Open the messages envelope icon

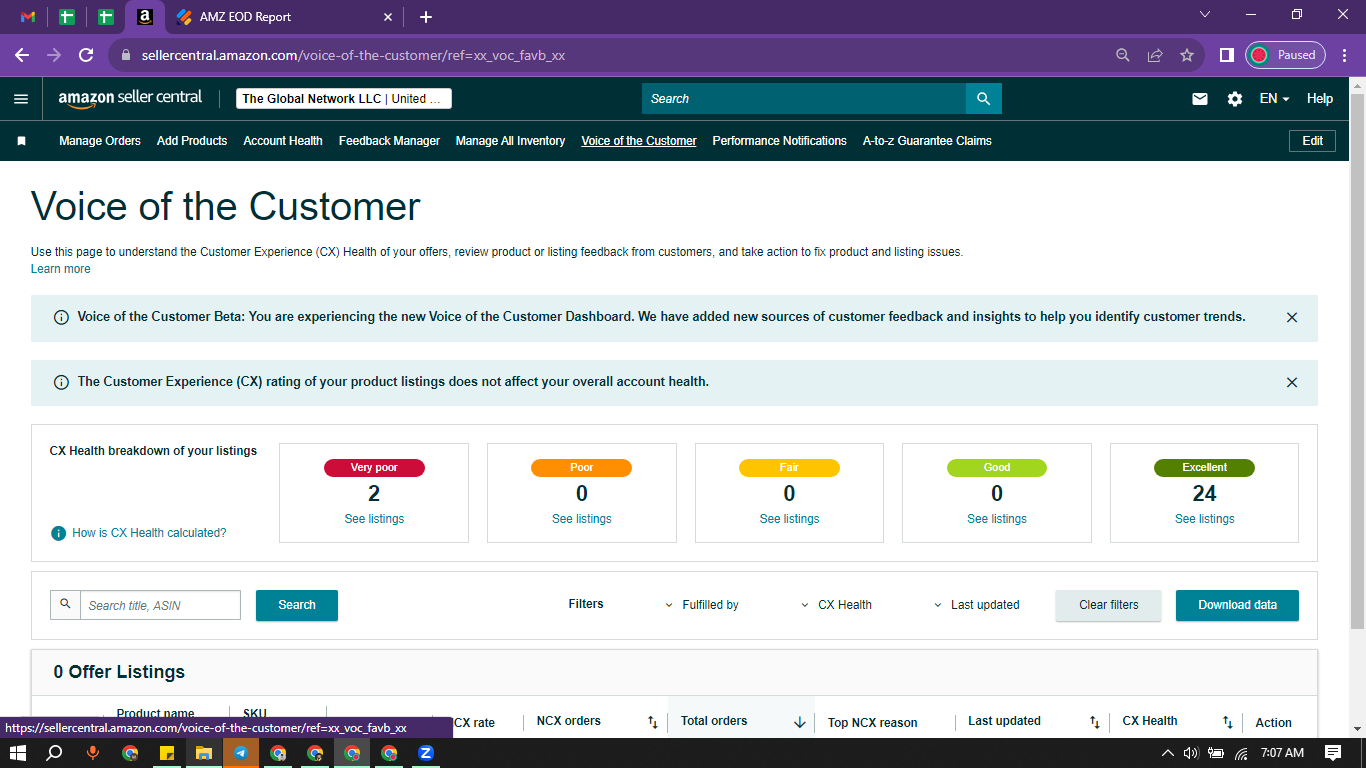(x=1200, y=99)
